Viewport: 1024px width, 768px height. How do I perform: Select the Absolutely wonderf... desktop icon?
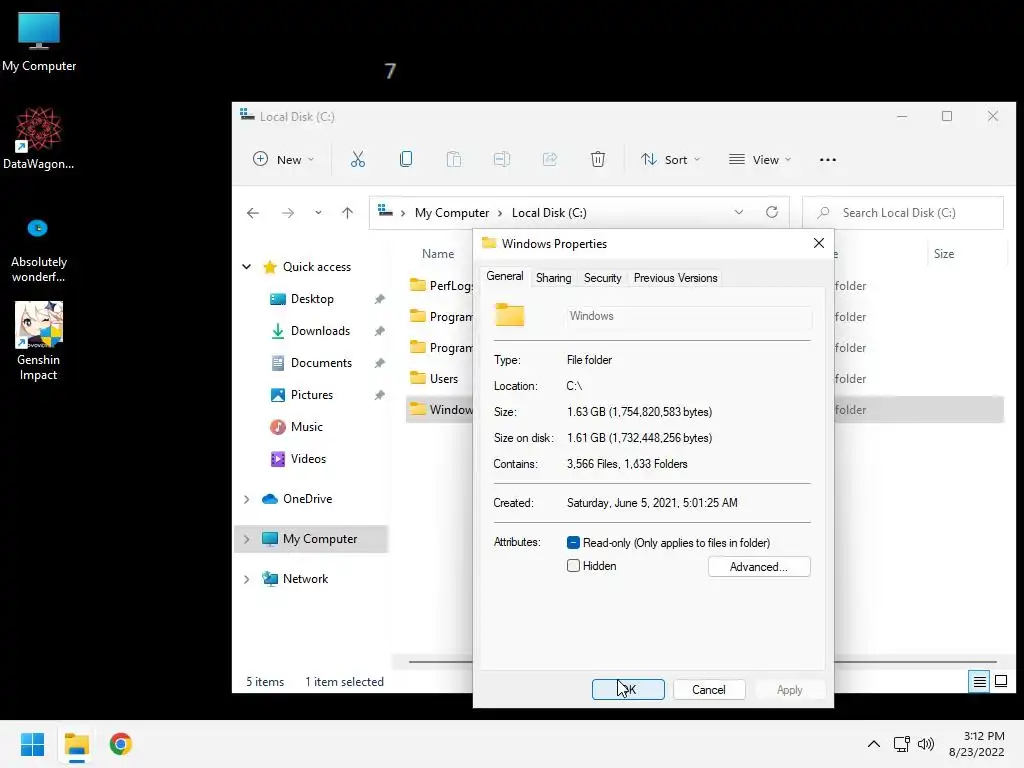pos(39,251)
